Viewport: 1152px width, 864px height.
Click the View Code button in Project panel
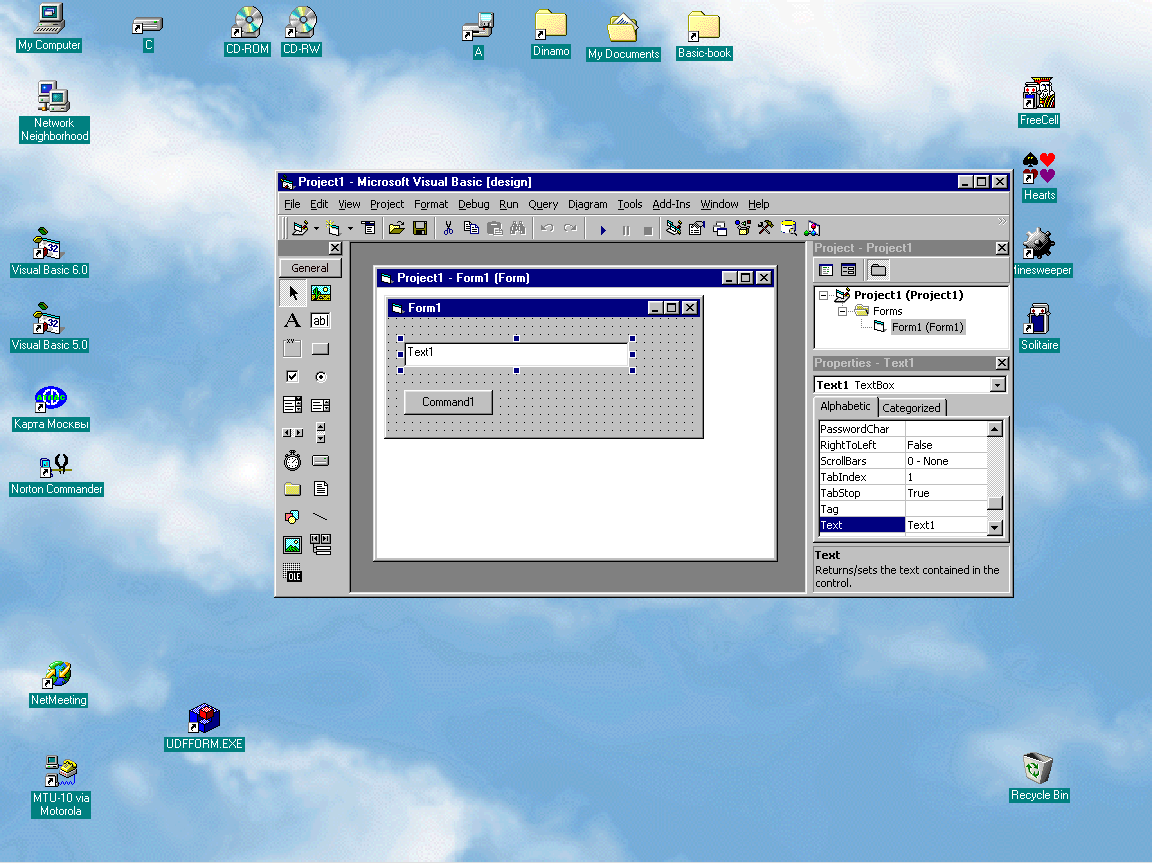click(x=827, y=270)
